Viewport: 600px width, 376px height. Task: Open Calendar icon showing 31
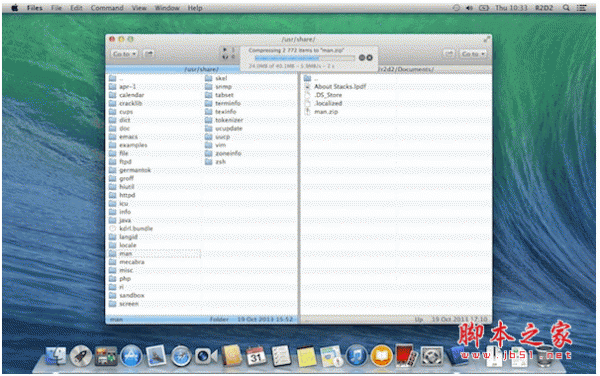point(256,356)
